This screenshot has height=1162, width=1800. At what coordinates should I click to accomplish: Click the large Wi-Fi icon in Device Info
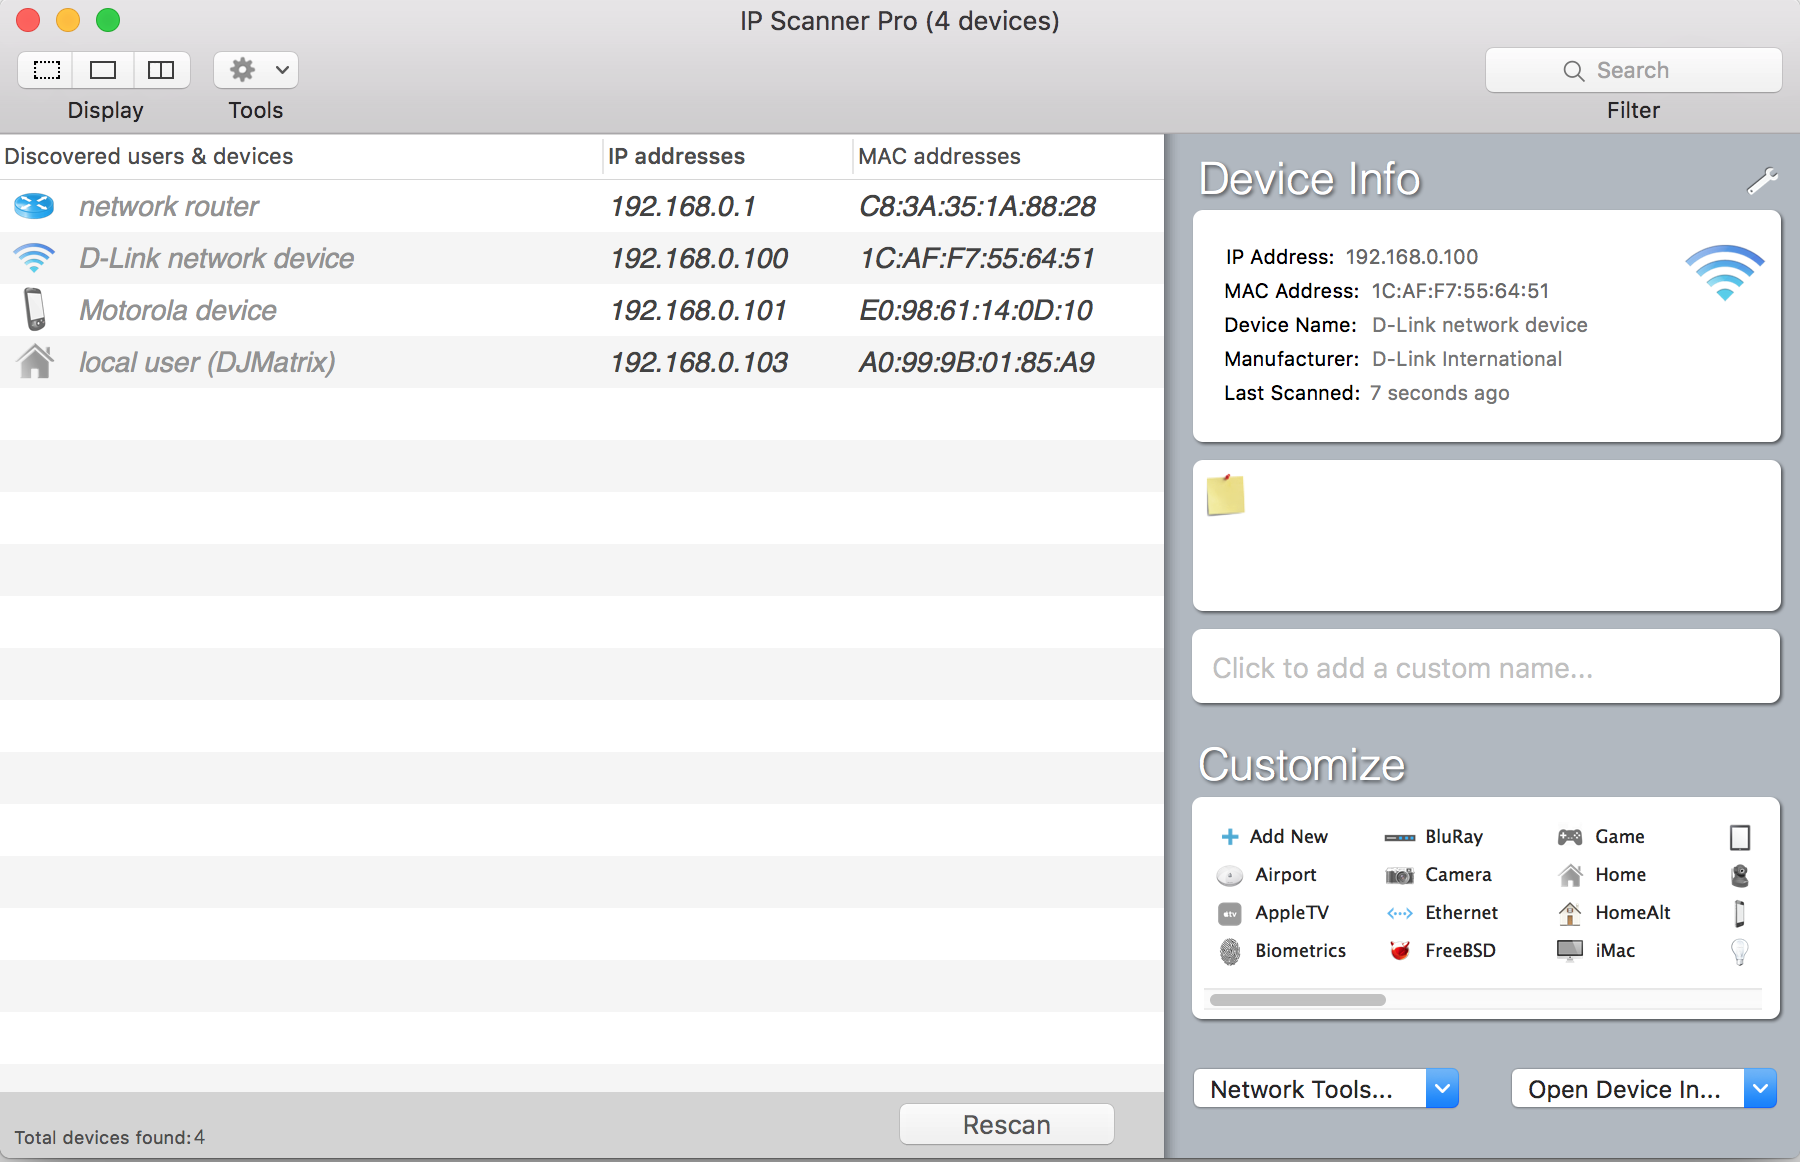coord(1724,272)
